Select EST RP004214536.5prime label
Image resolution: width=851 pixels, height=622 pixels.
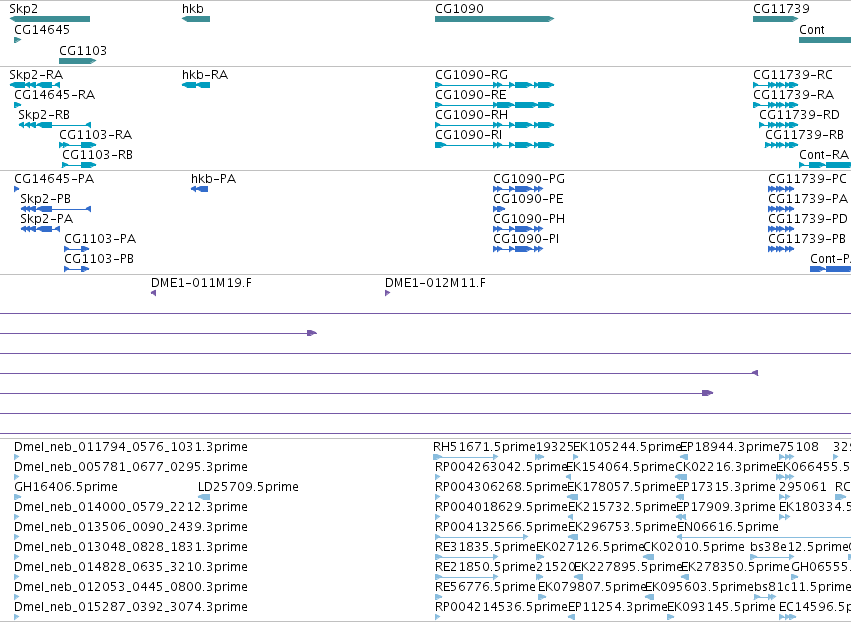(501, 608)
